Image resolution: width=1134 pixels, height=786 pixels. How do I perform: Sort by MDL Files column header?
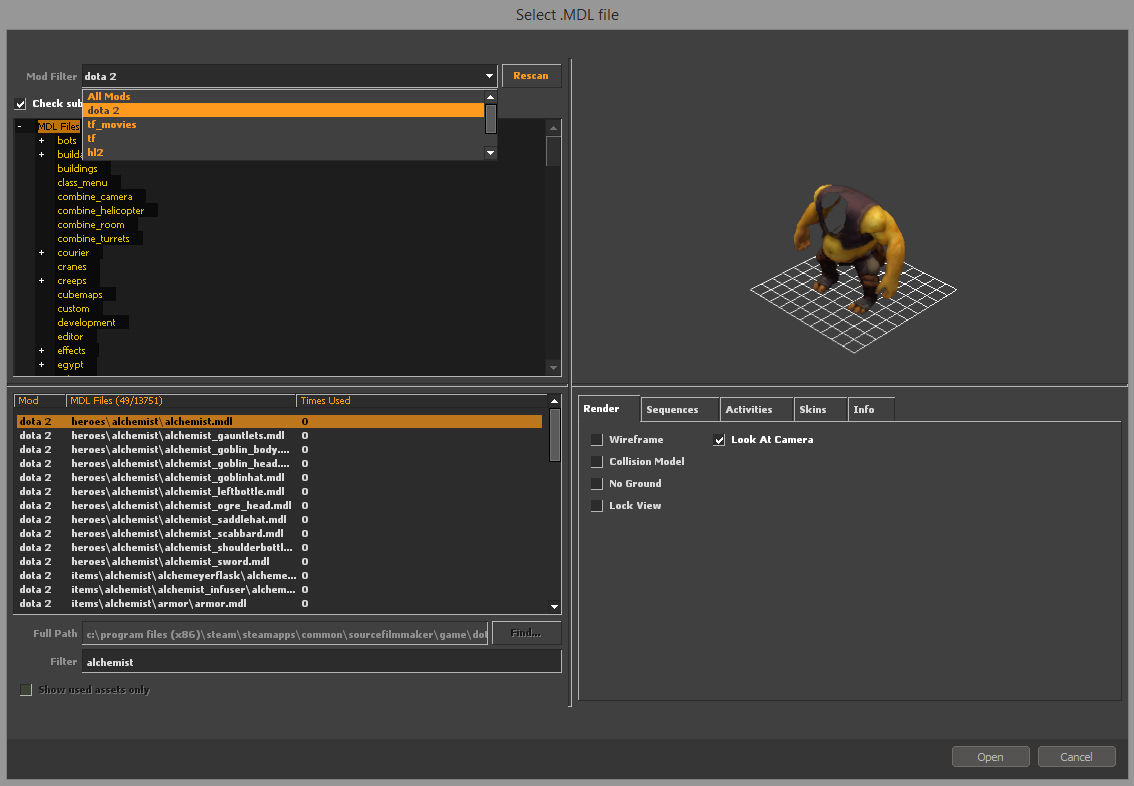click(181, 401)
